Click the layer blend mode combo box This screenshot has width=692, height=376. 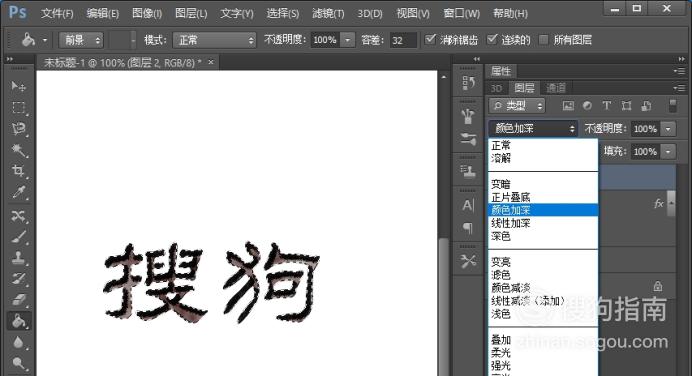coord(533,128)
